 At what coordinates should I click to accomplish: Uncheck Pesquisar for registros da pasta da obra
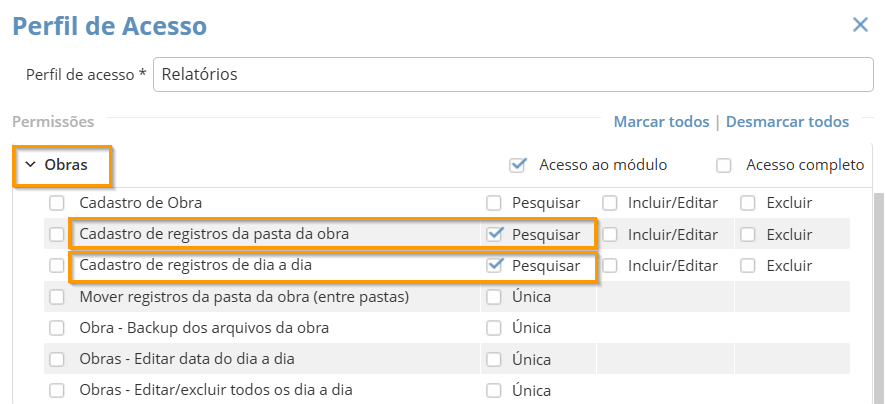[x=494, y=234]
